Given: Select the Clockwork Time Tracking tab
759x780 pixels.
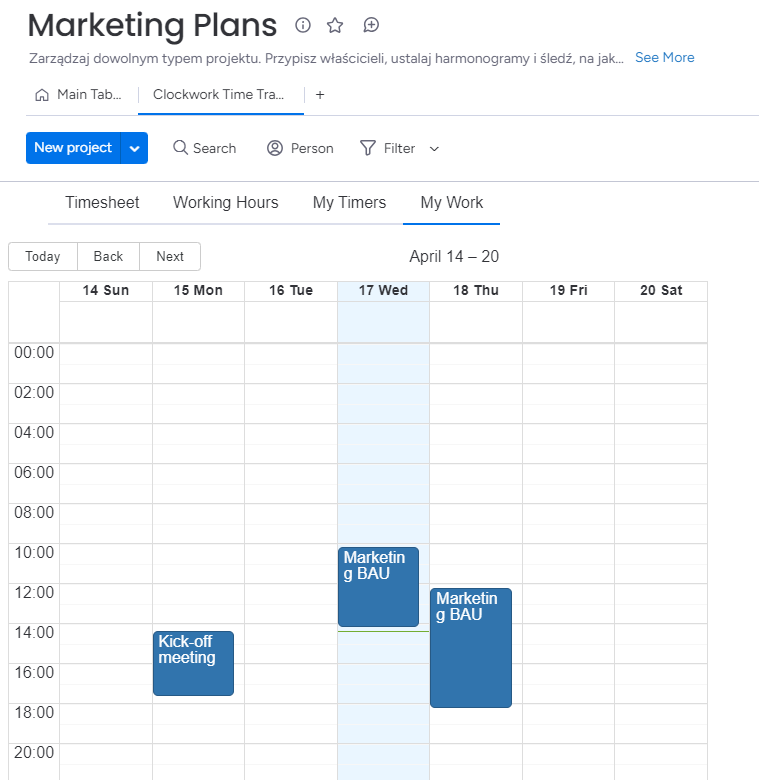Looking at the screenshot, I should [x=218, y=95].
